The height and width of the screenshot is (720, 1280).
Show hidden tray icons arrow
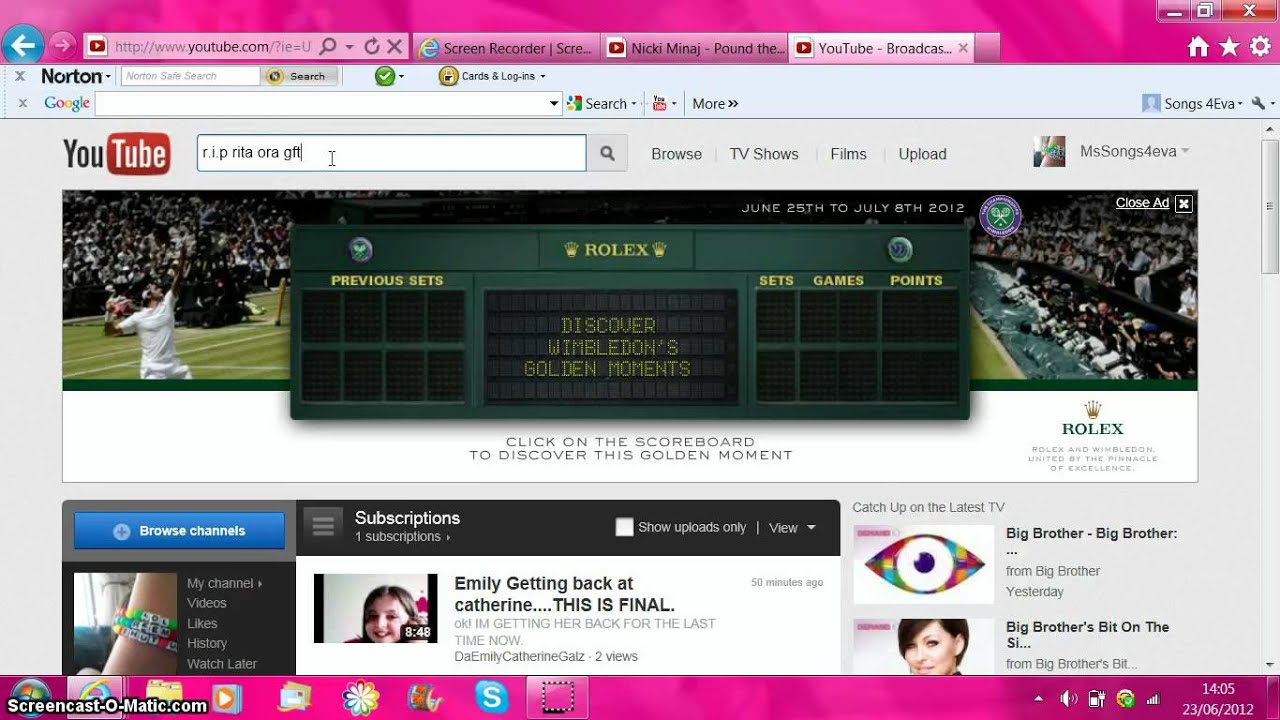tap(1038, 699)
